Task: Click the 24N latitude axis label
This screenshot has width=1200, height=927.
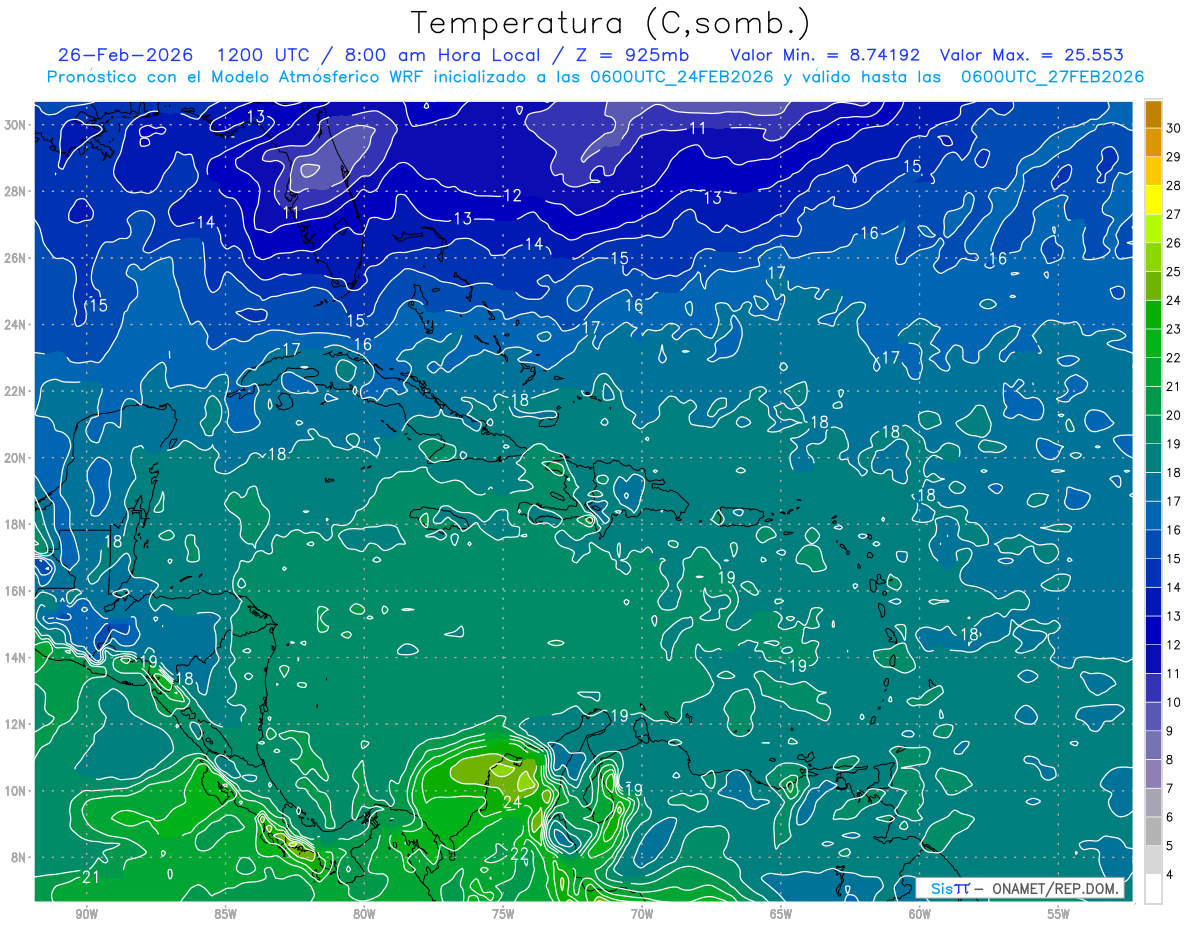Action: 16,324
